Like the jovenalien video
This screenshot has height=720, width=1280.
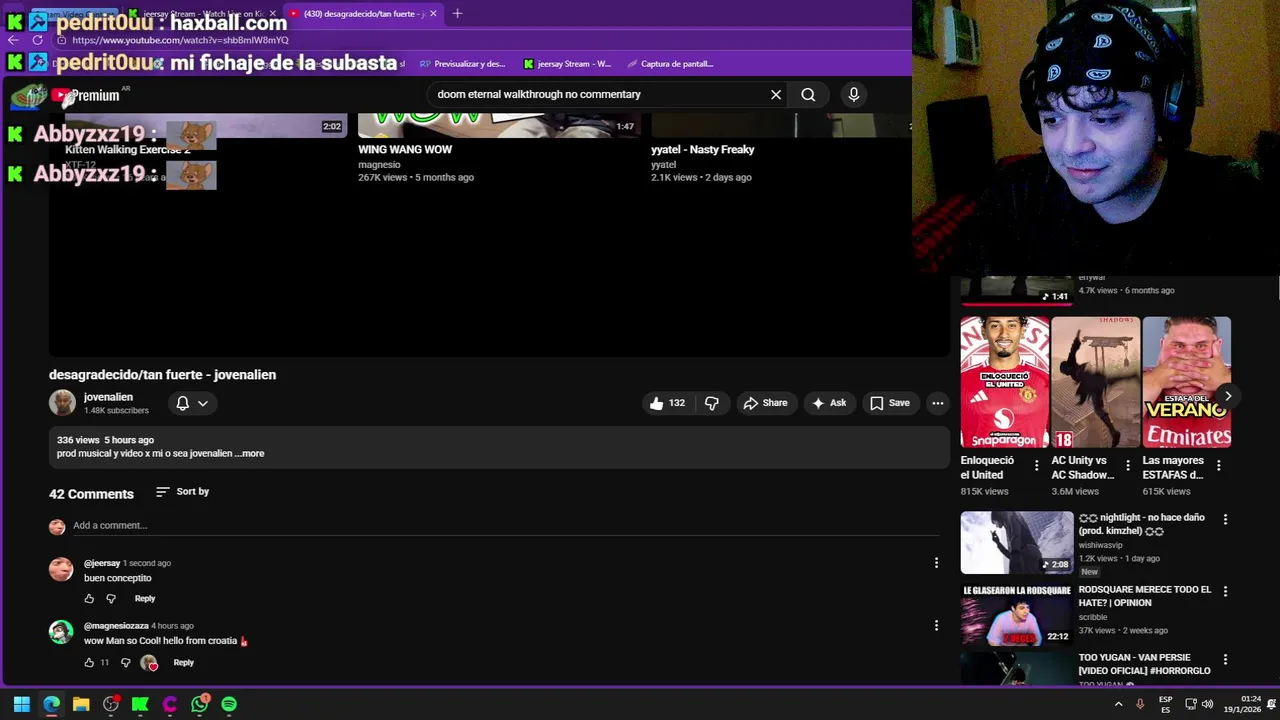(x=667, y=403)
